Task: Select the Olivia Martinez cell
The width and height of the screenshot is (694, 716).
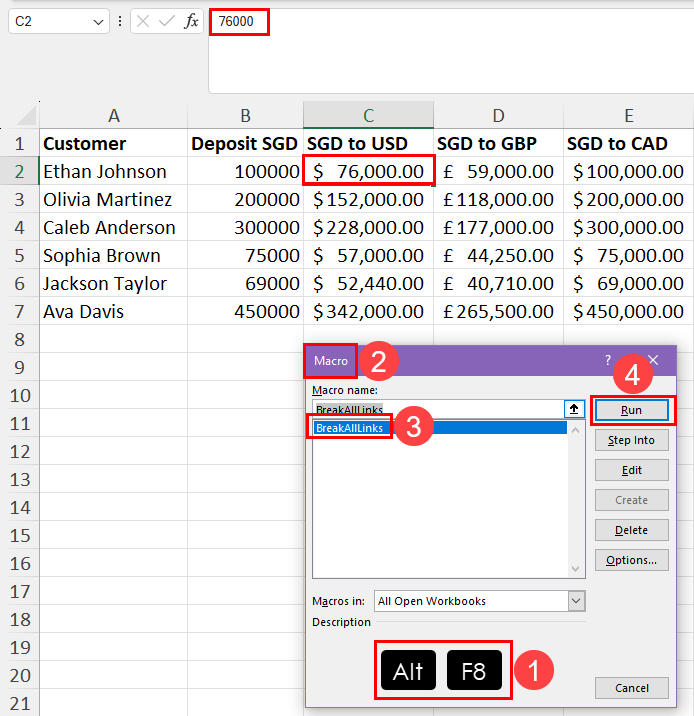Action: (x=114, y=200)
